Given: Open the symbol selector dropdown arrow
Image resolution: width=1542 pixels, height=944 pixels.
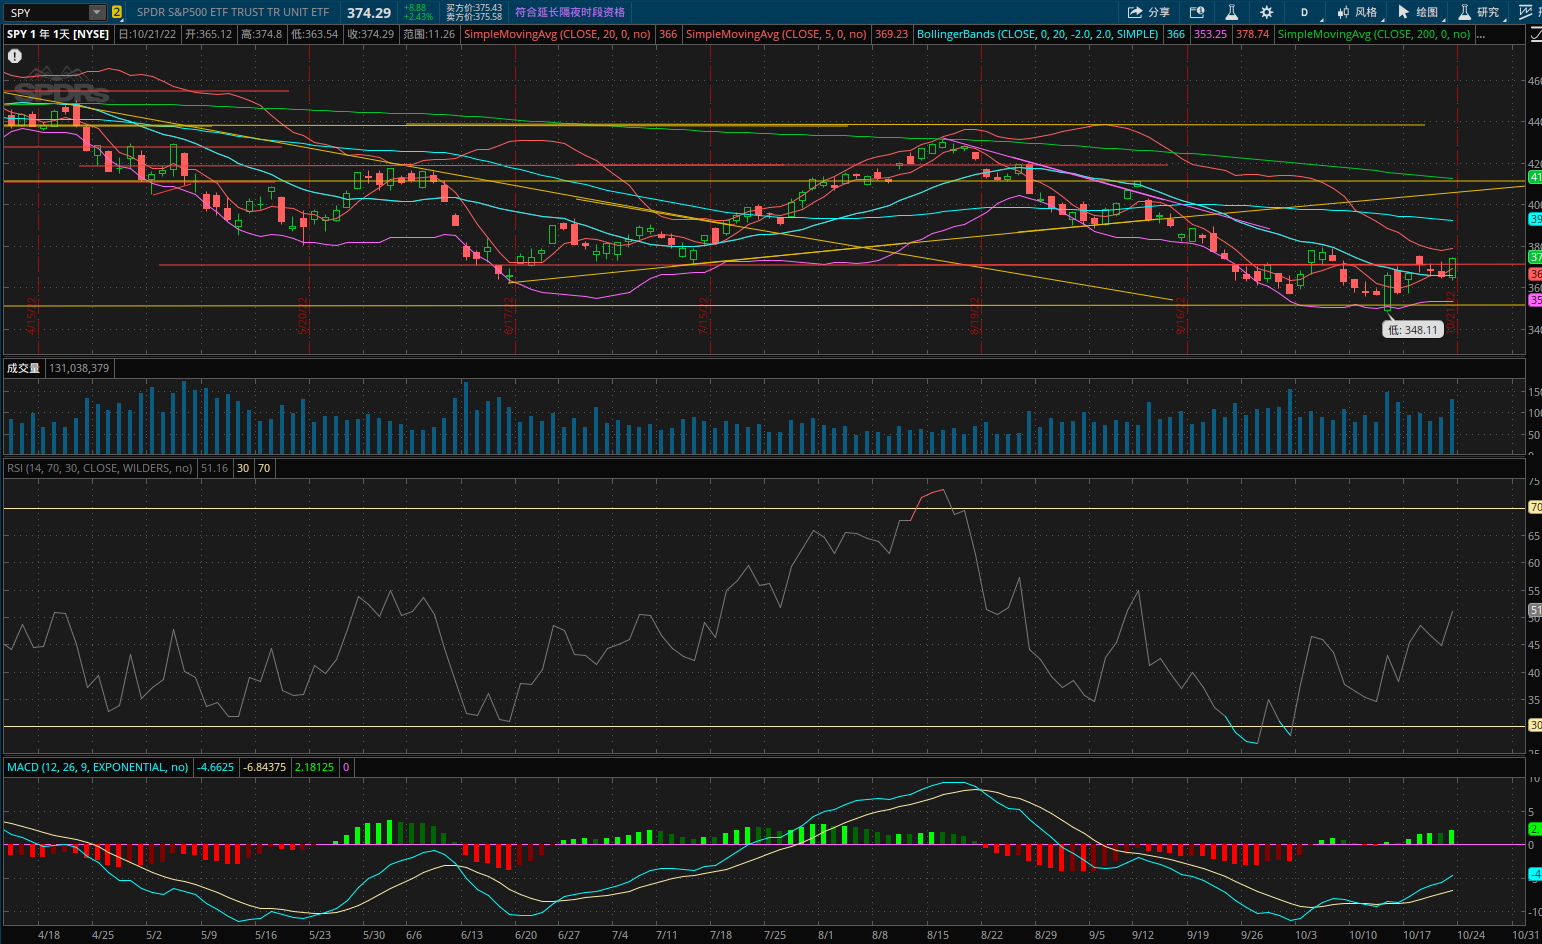Looking at the screenshot, I should pyautogui.click(x=97, y=12).
